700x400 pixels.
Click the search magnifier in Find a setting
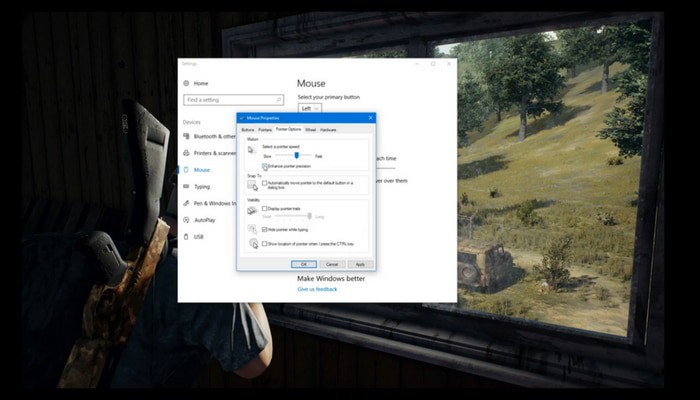click(279, 100)
